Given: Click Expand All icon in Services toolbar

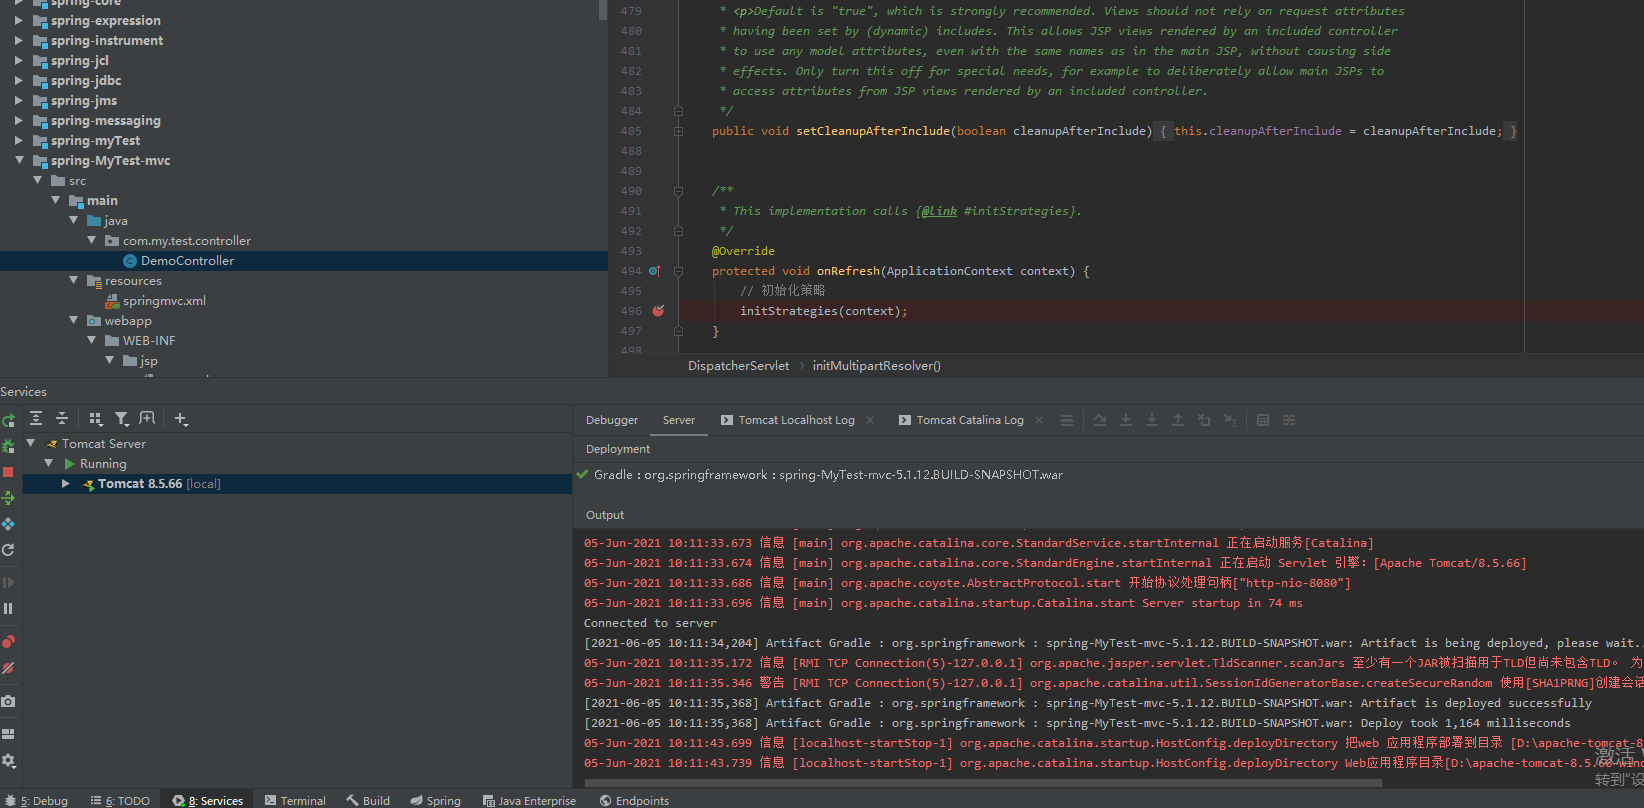Looking at the screenshot, I should point(36,419).
